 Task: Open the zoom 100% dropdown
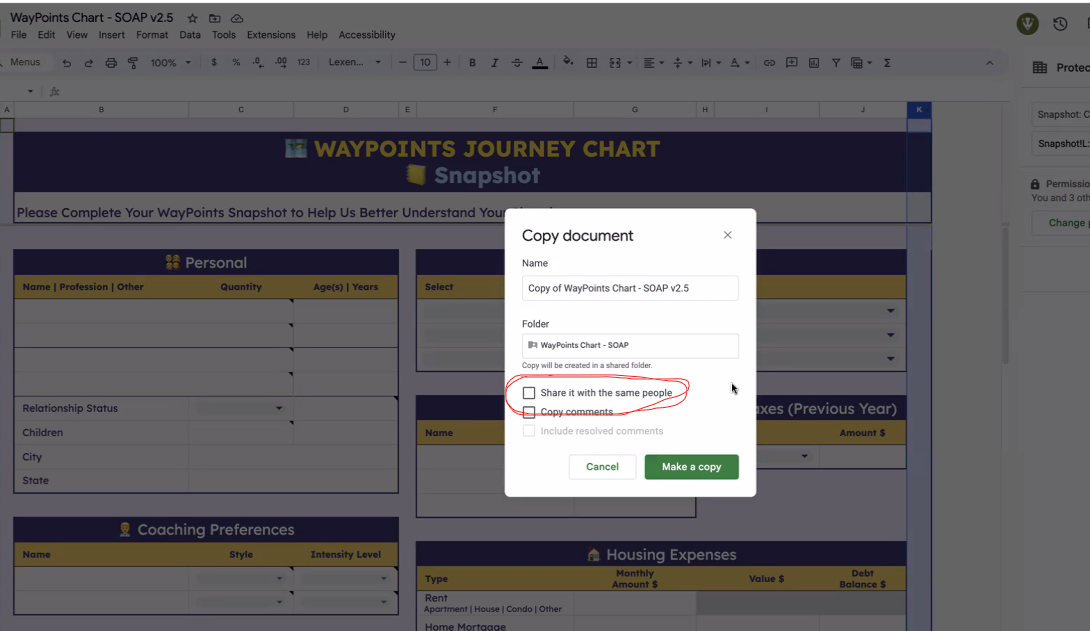click(x=170, y=63)
